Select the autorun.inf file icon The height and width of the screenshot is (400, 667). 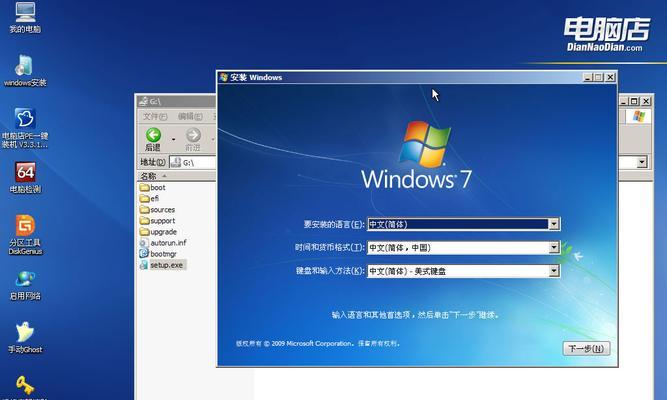[144, 243]
